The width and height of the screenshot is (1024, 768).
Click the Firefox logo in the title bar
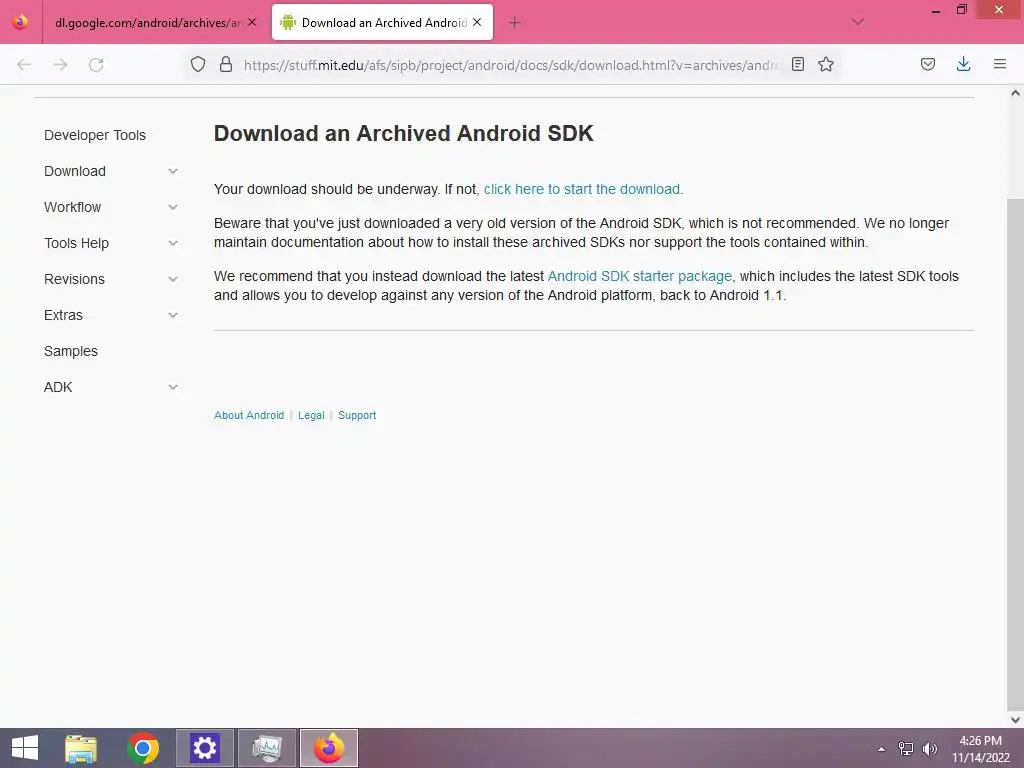[x=20, y=22]
